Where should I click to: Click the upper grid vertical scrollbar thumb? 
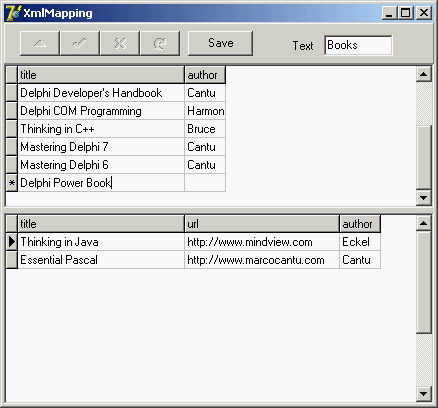[x=424, y=158]
